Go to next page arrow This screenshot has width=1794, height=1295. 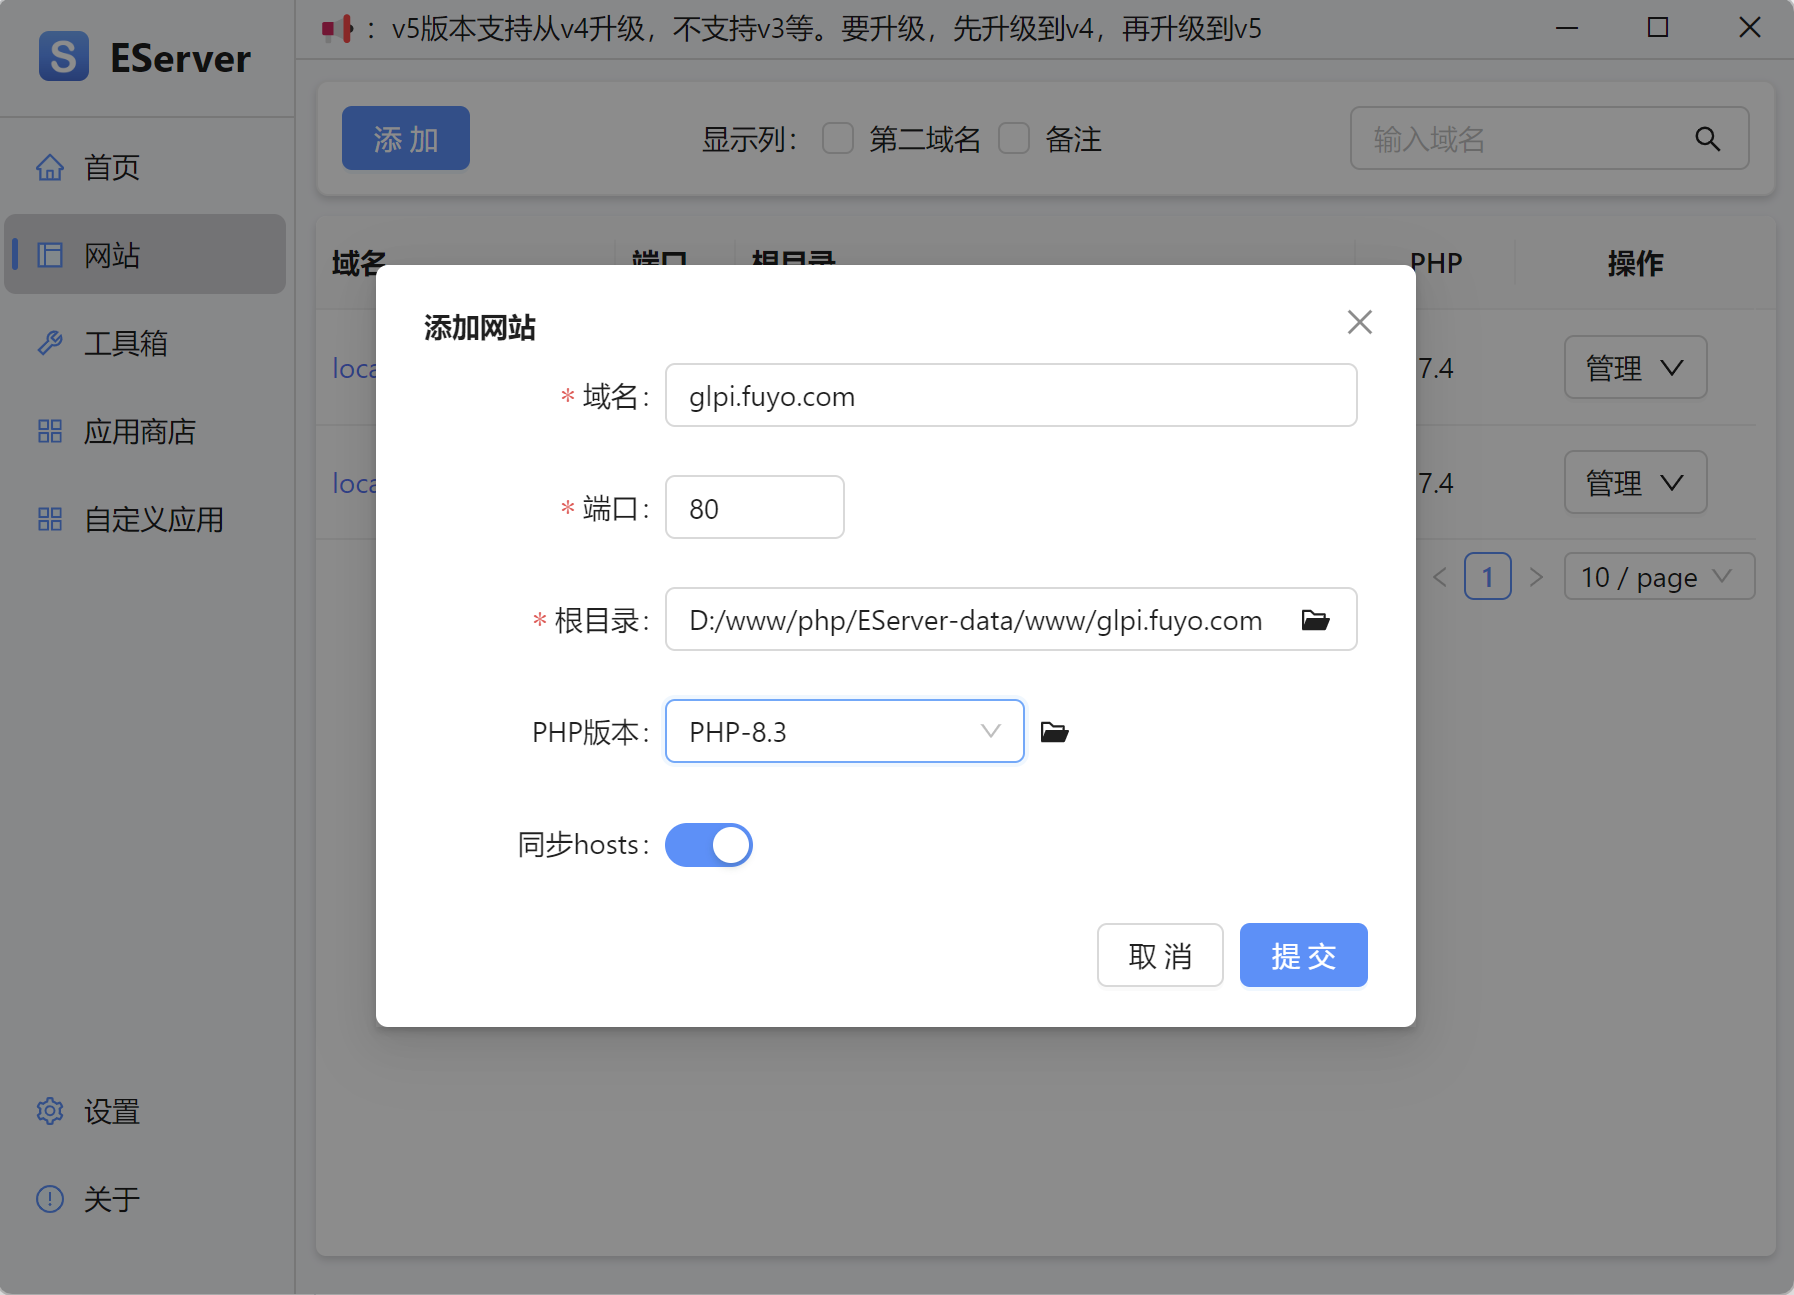coord(1536,577)
